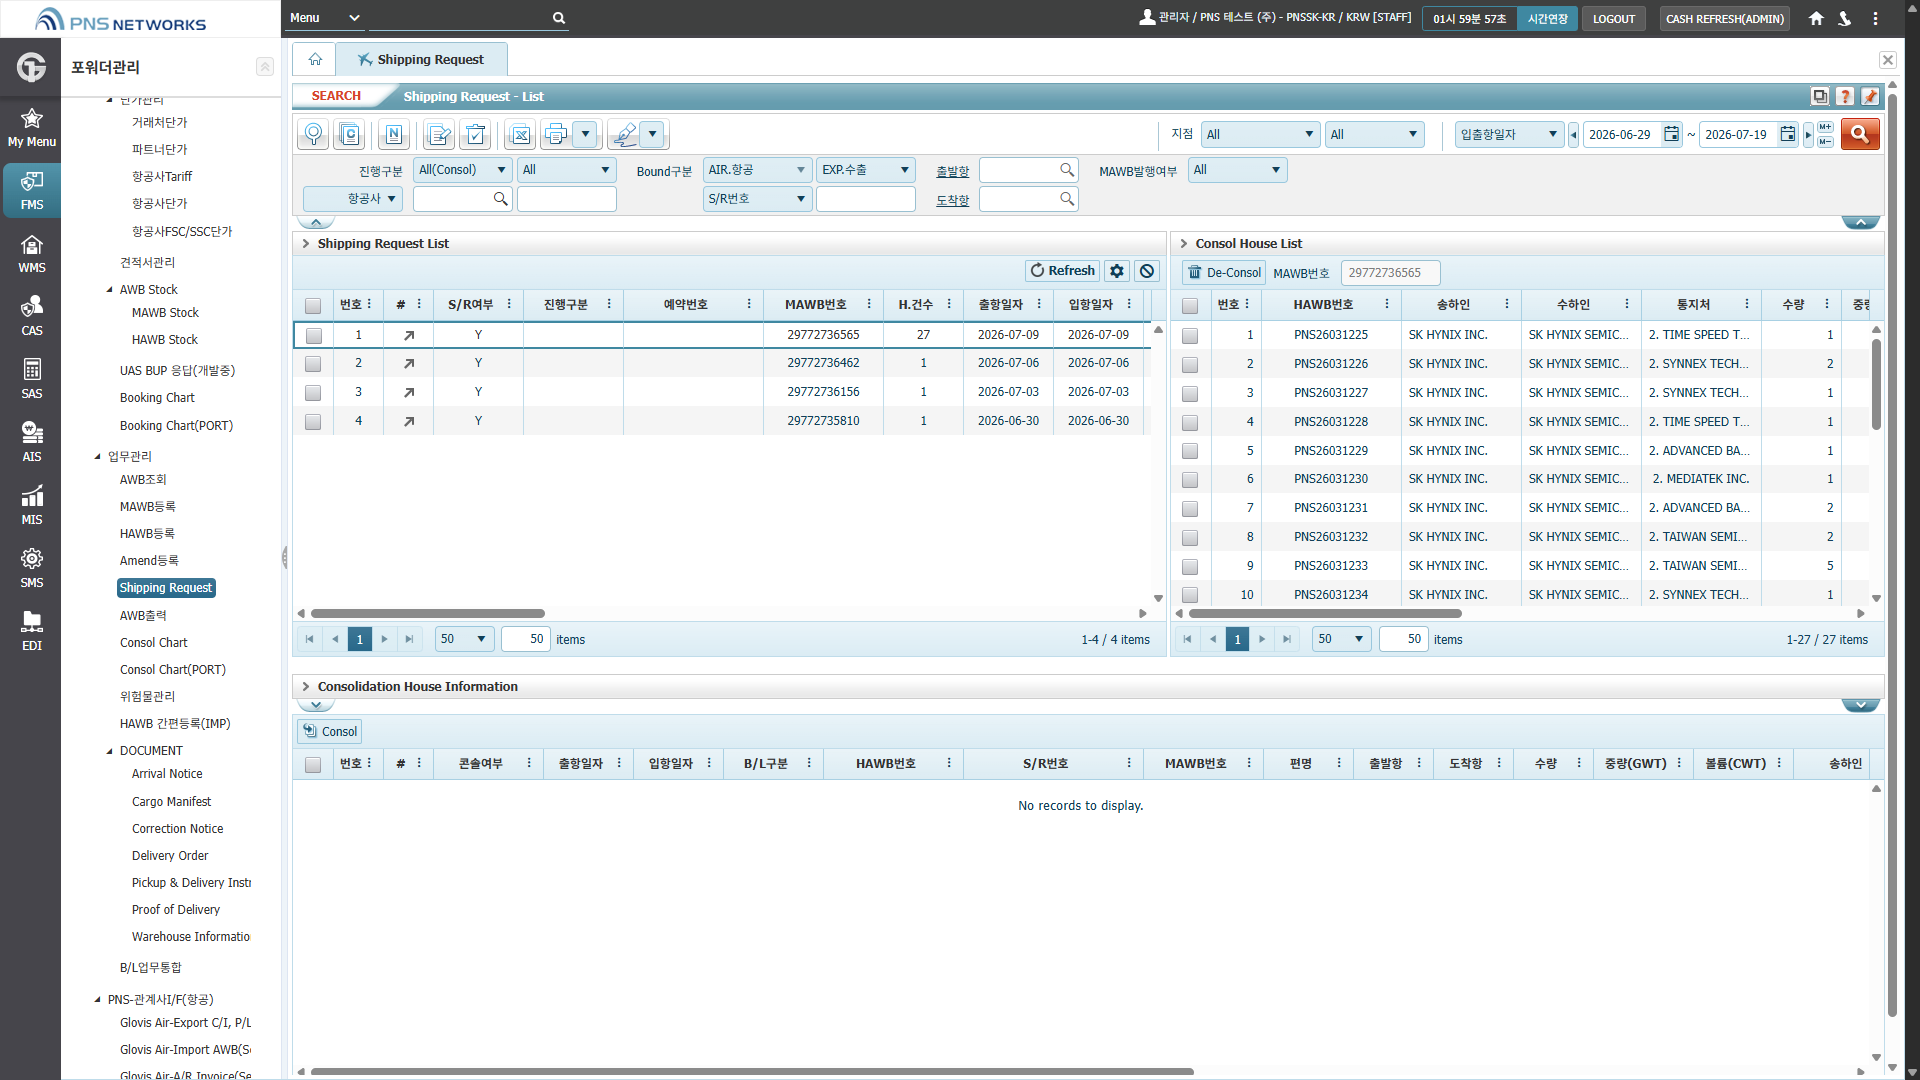Viewport: 1920px width, 1080px height.
Task: Switch to the Shipping Request tab
Action: pos(421,60)
